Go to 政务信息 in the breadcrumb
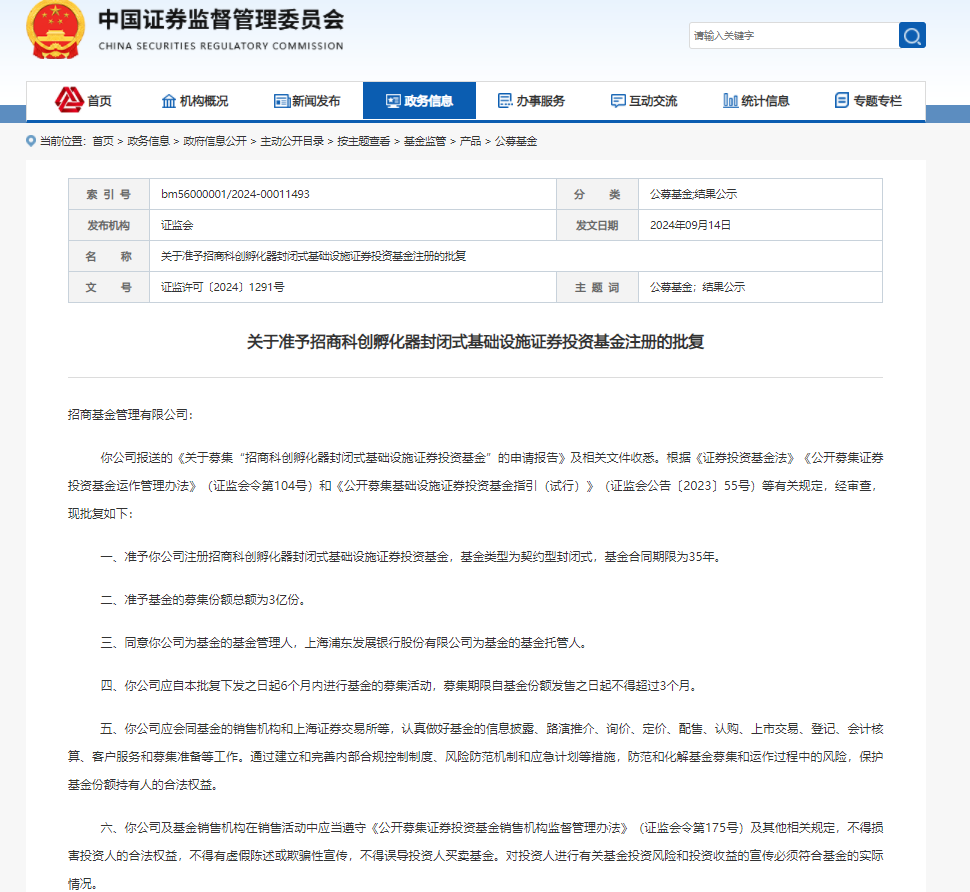 (148, 141)
